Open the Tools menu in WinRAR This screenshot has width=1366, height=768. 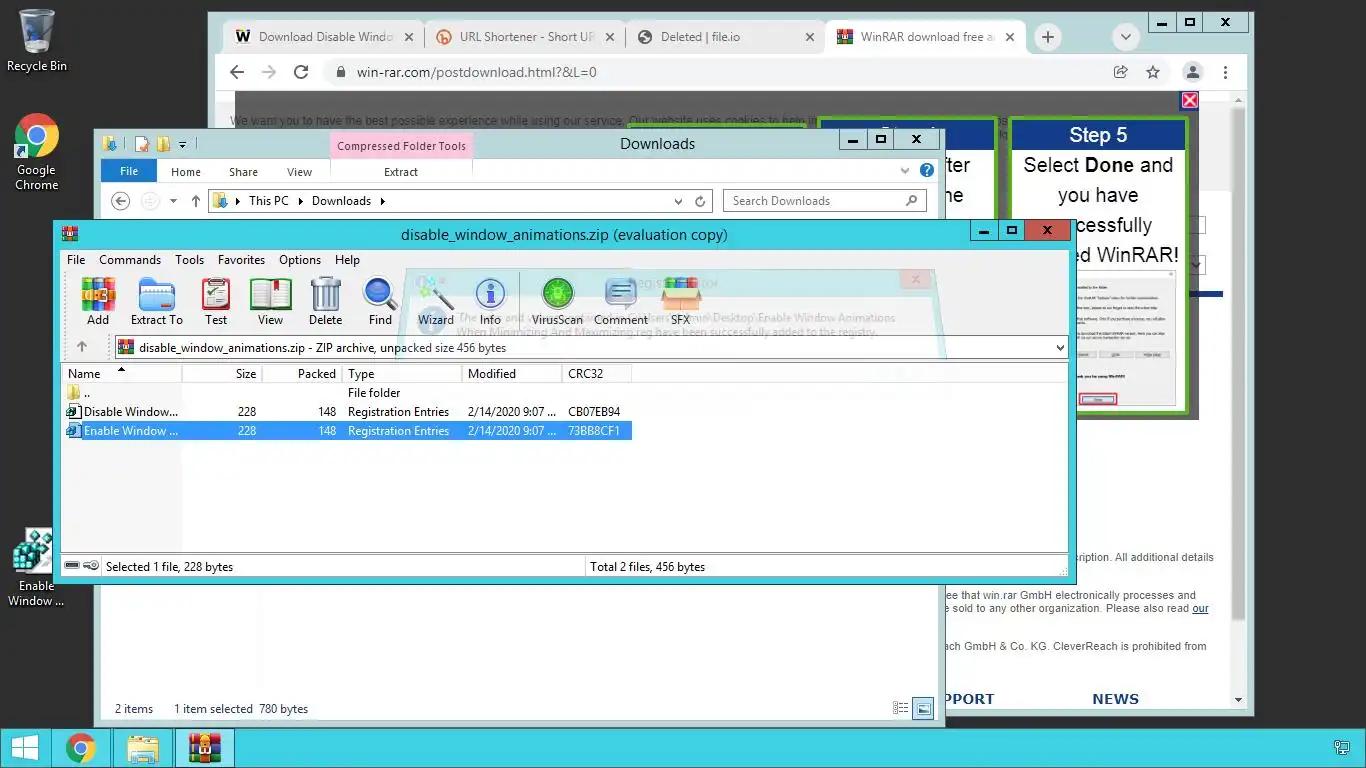(189, 259)
